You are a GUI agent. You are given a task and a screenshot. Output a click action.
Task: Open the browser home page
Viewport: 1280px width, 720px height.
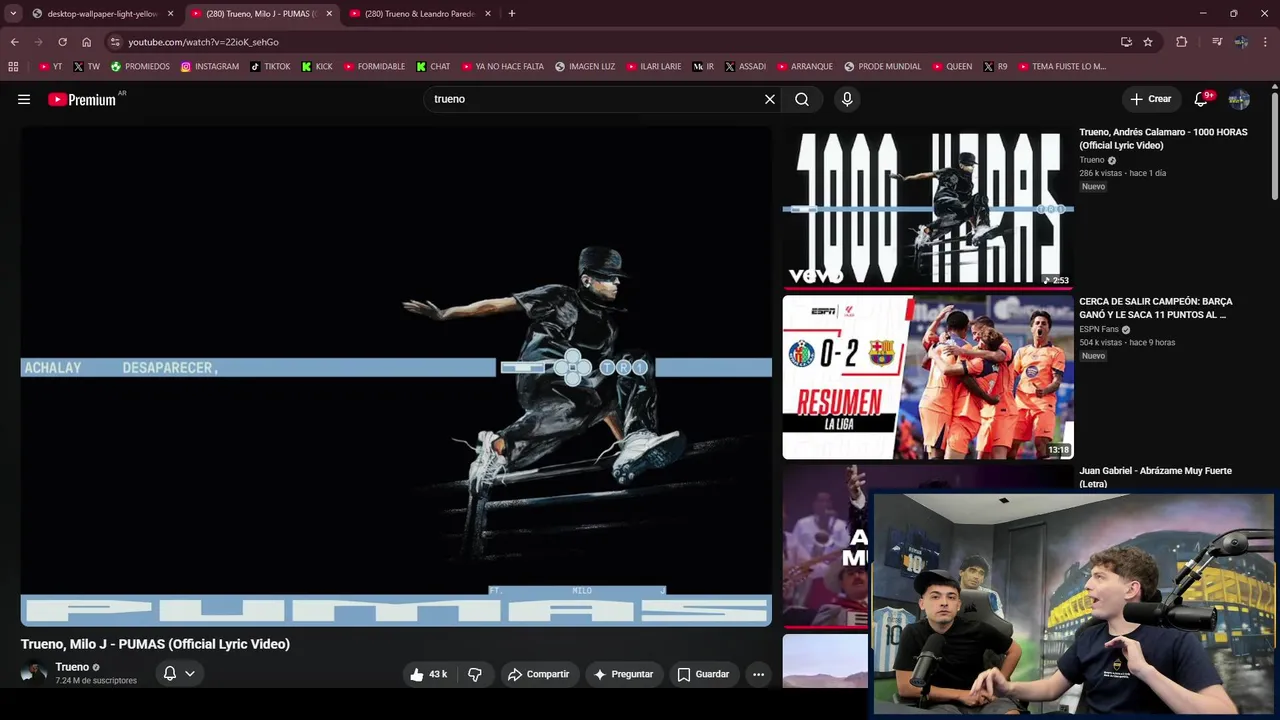tap(87, 42)
